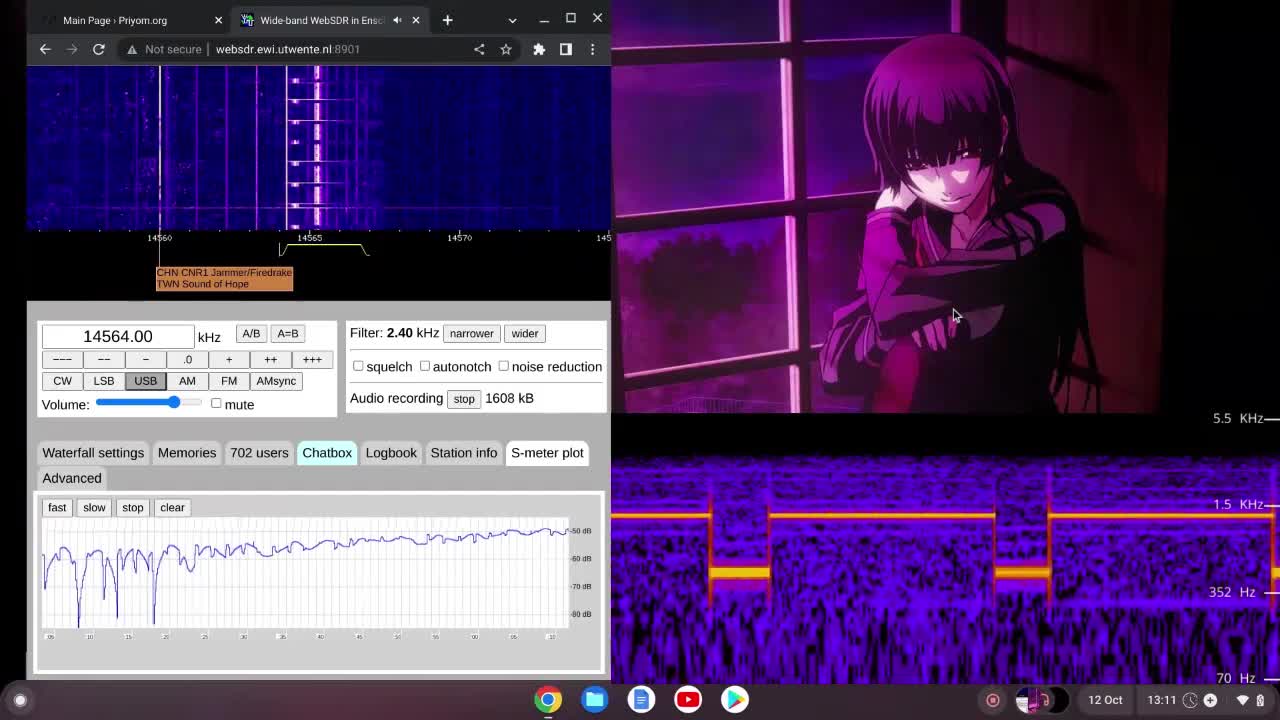Open Google Docs from the shelf
Screen dimensions: 1280x720
pyautogui.click(x=641, y=700)
